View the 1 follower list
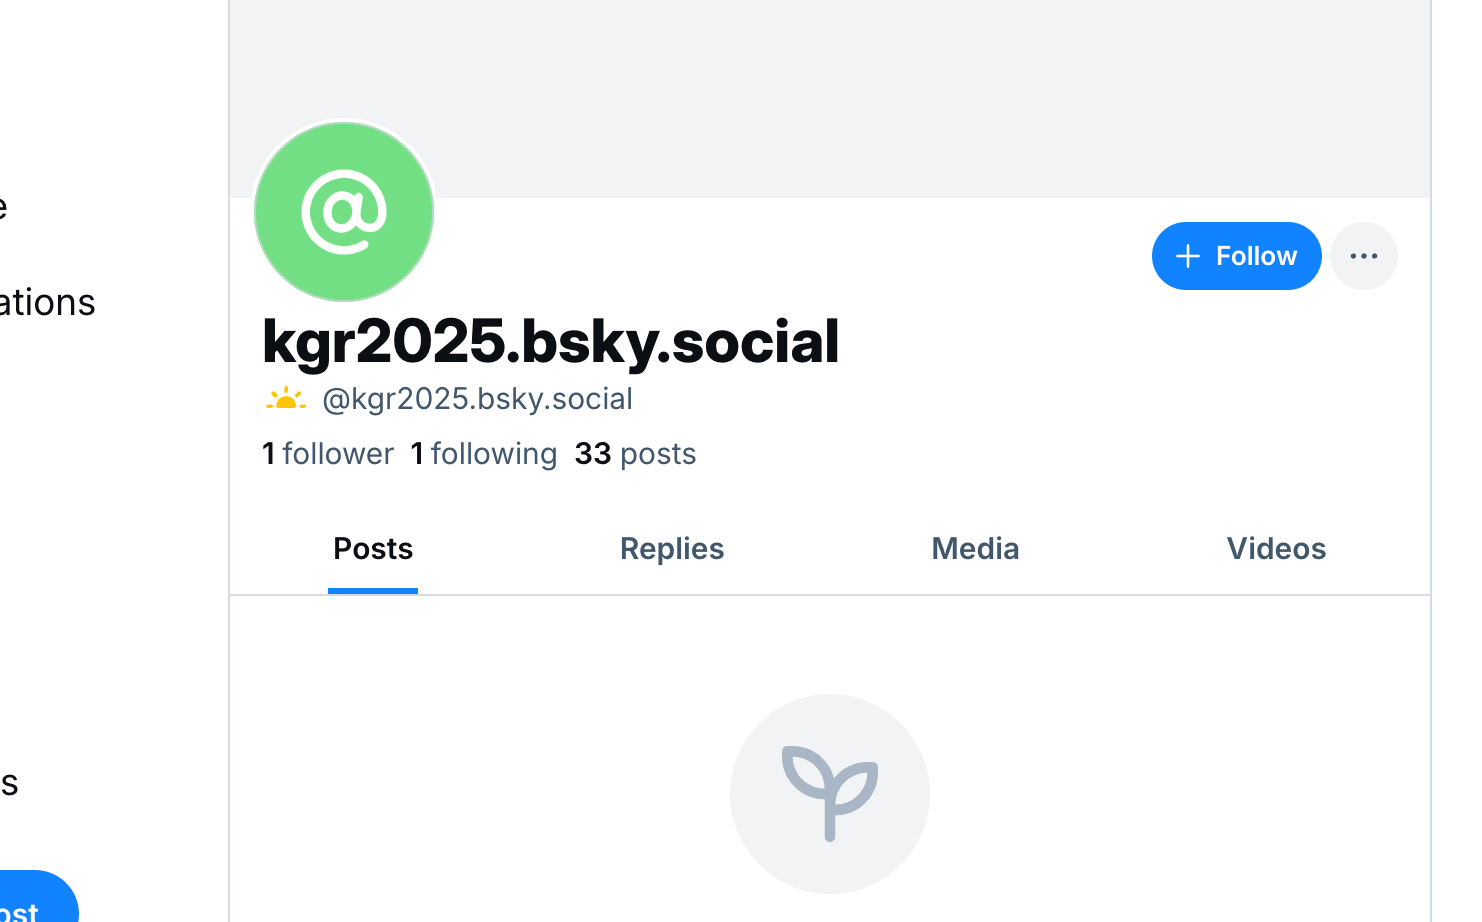This screenshot has width=1482, height=922. pyautogui.click(x=328, y=454)
